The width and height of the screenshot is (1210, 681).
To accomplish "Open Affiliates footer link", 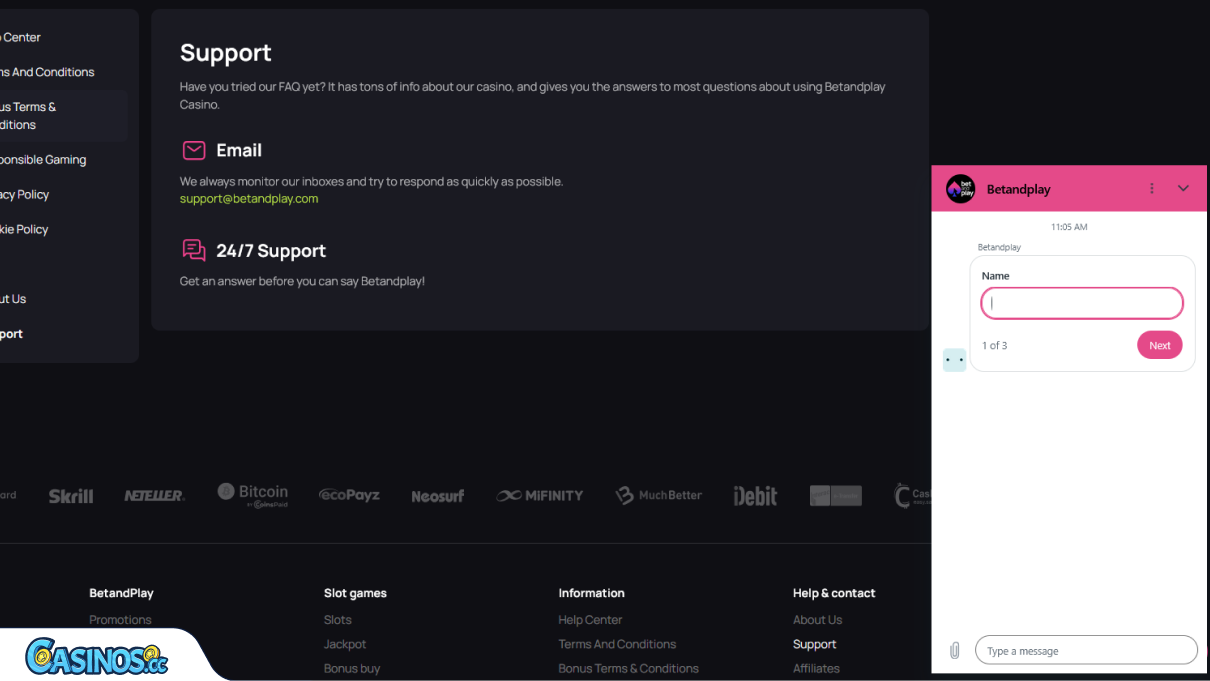I will click(x=816, y=668).
